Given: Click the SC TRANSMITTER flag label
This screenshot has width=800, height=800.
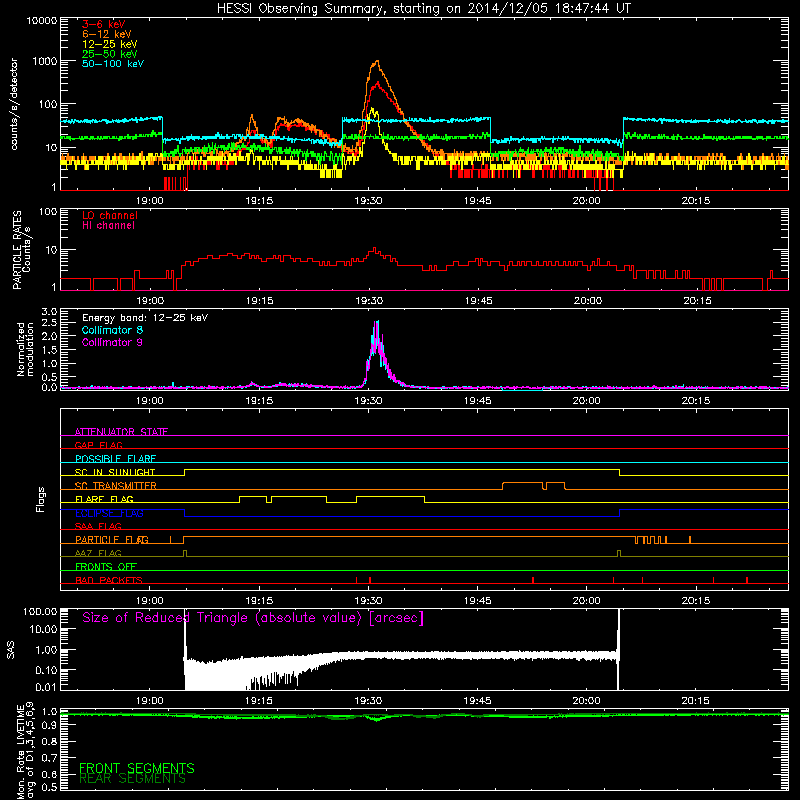Looking at the screenshot, I should [x=115, y=486].
